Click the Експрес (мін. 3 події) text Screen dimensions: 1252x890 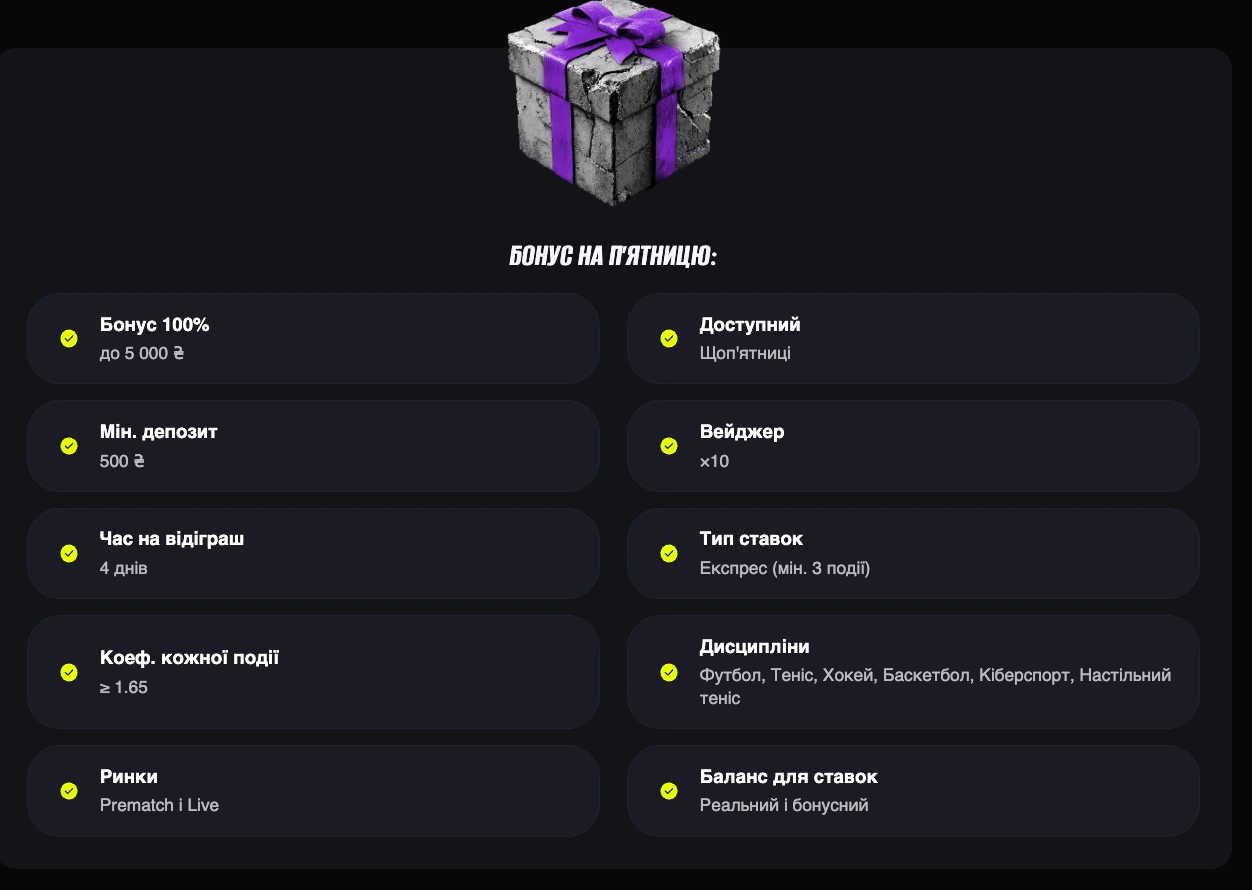pyautogui.click(x=785, y=568)
